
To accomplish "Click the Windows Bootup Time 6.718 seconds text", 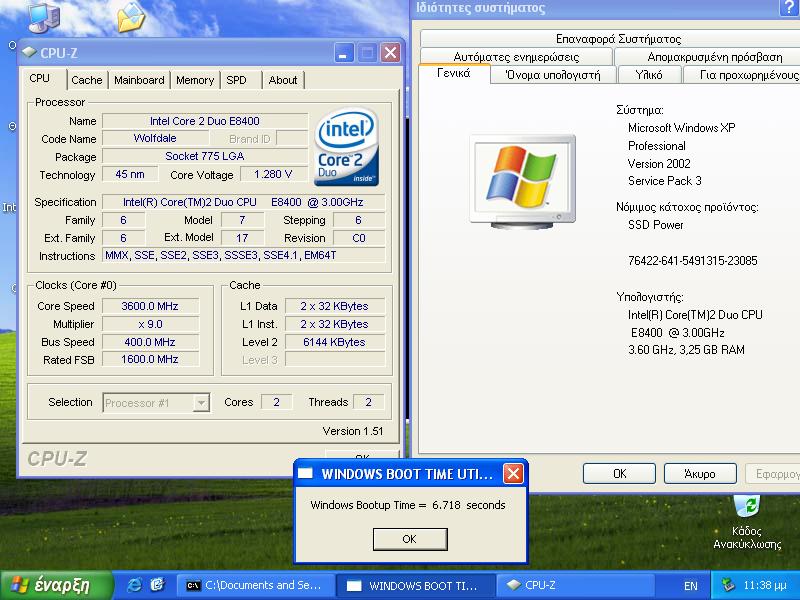I will pos(408,505).
